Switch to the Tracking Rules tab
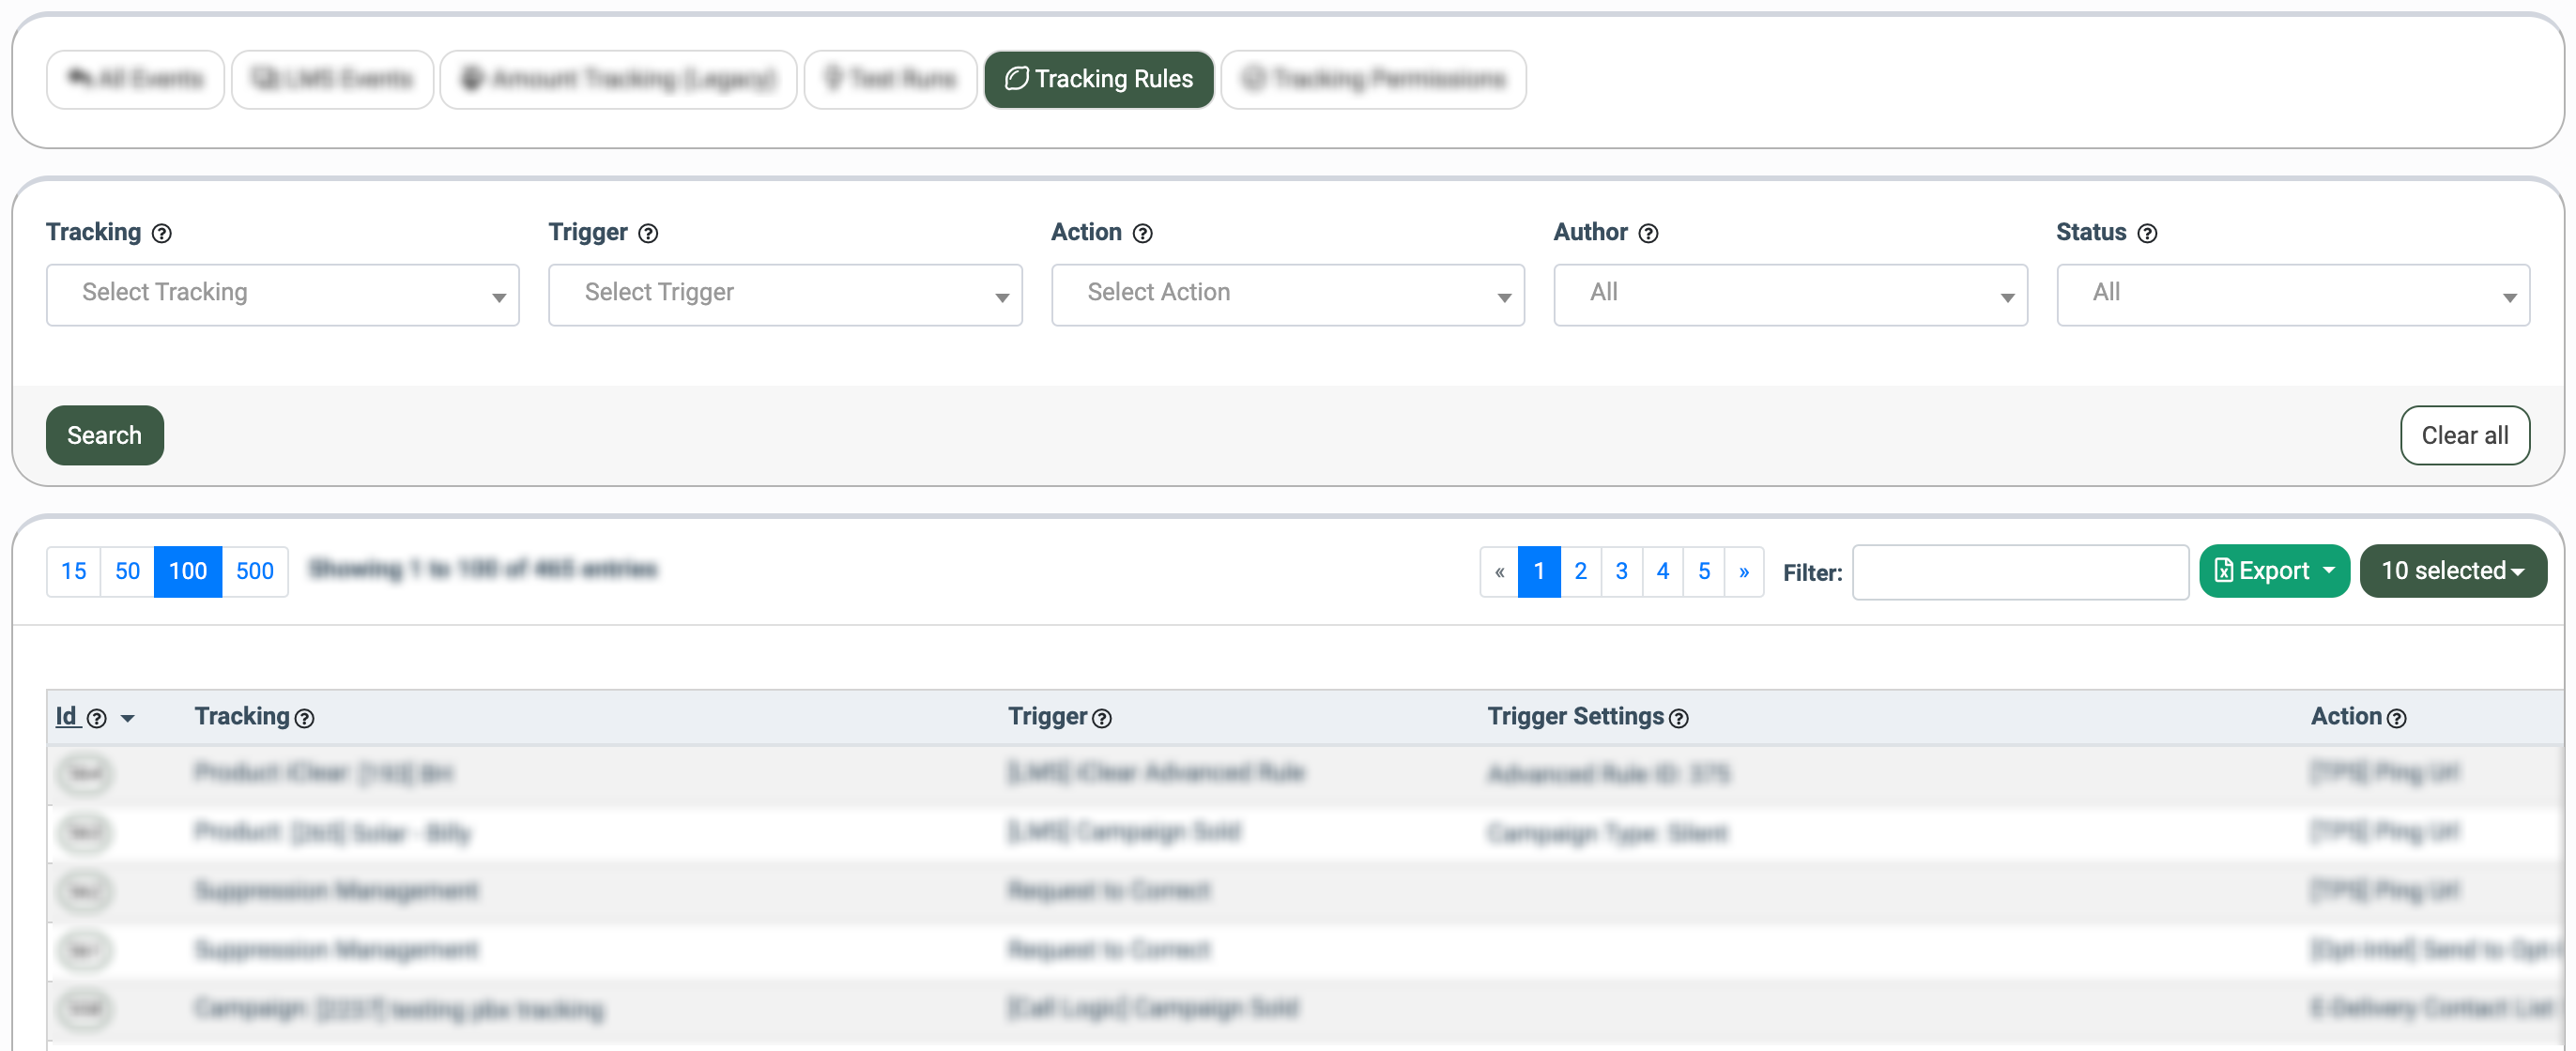Viewport: 2576px width, 1051px height. coord(1098,79)
